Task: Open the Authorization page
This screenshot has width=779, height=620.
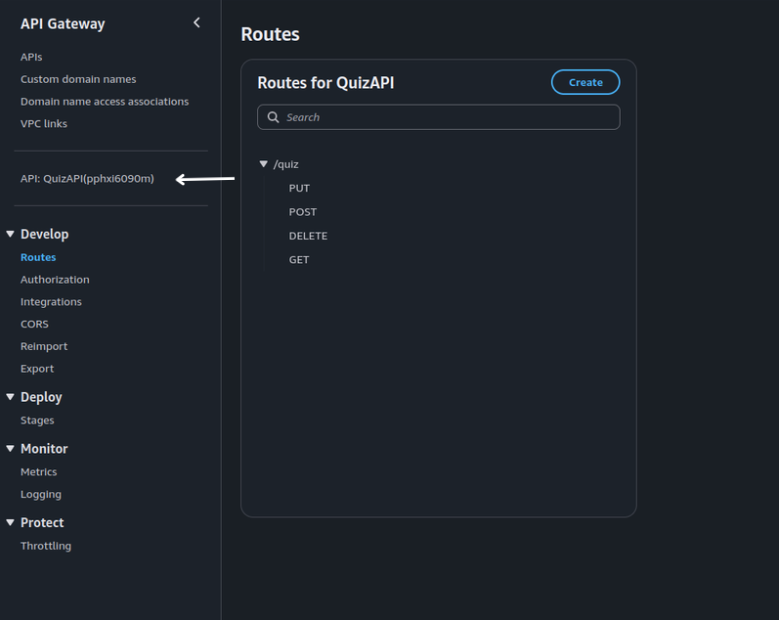Action: (x=55, y=280)
